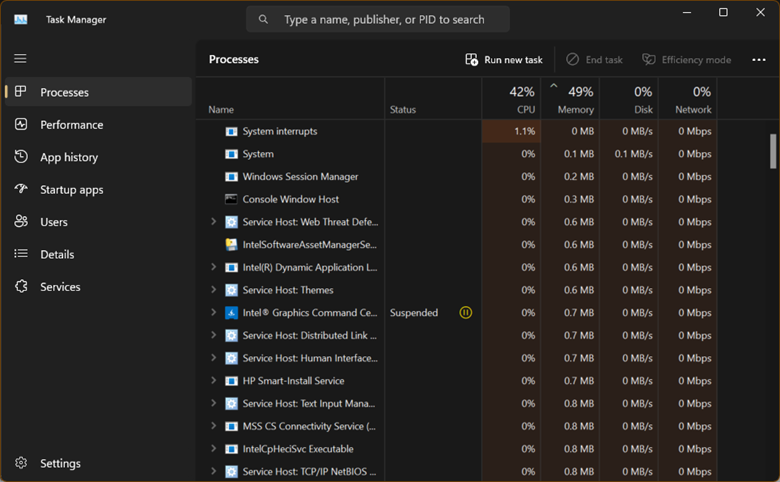Click the Performance sidebar icon
Viewport: 780px width, 482px height.
point(21,124)
